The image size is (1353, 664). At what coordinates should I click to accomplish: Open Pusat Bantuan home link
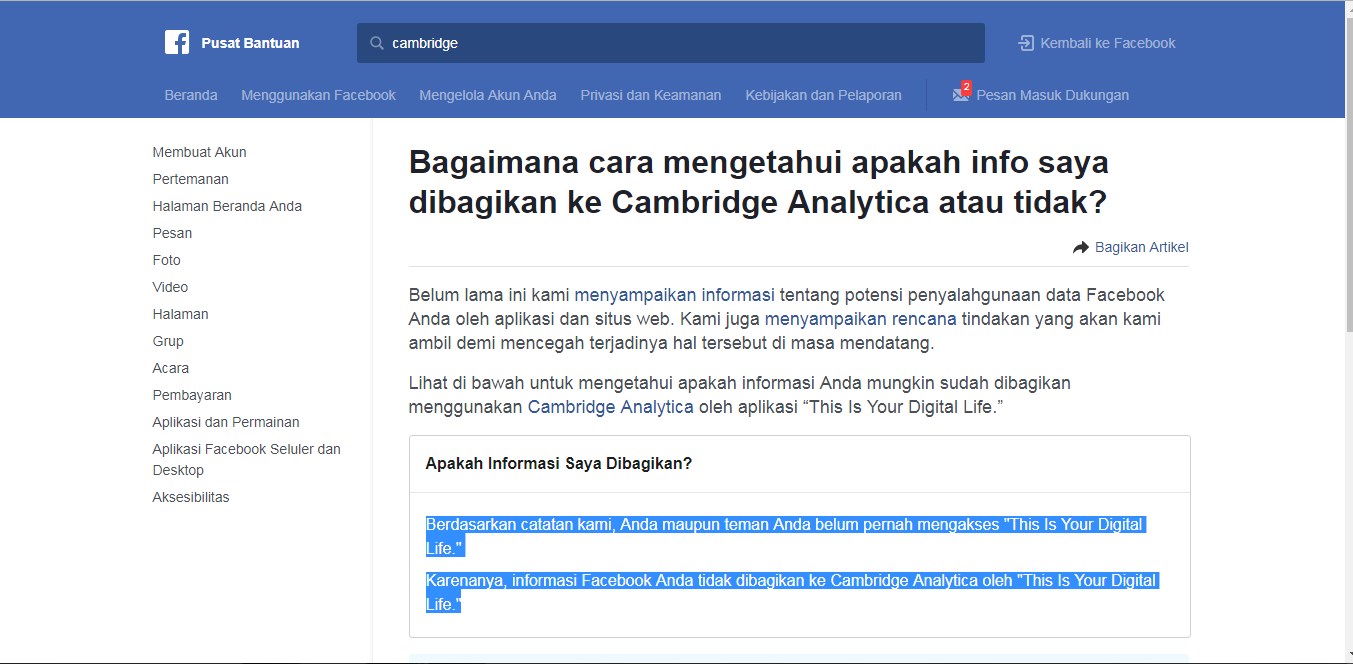point(250,43)
